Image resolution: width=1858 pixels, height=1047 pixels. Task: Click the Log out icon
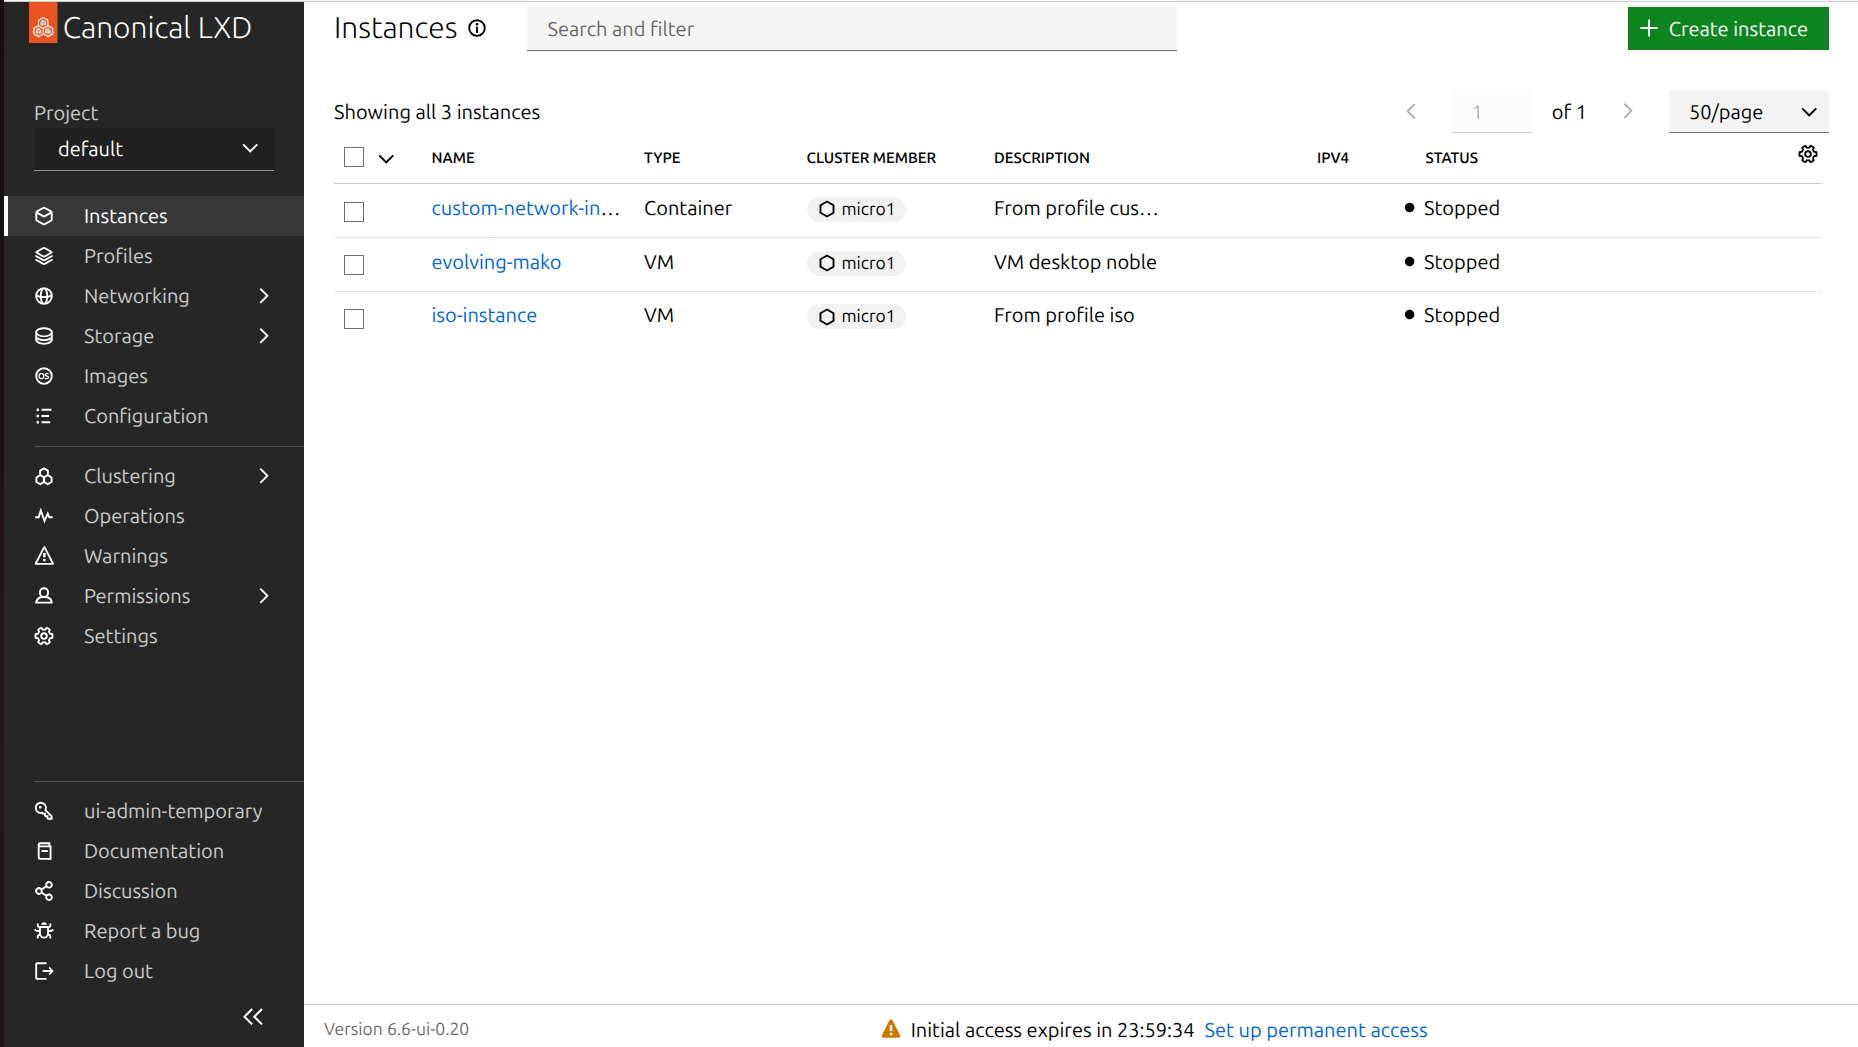(44, 971)
